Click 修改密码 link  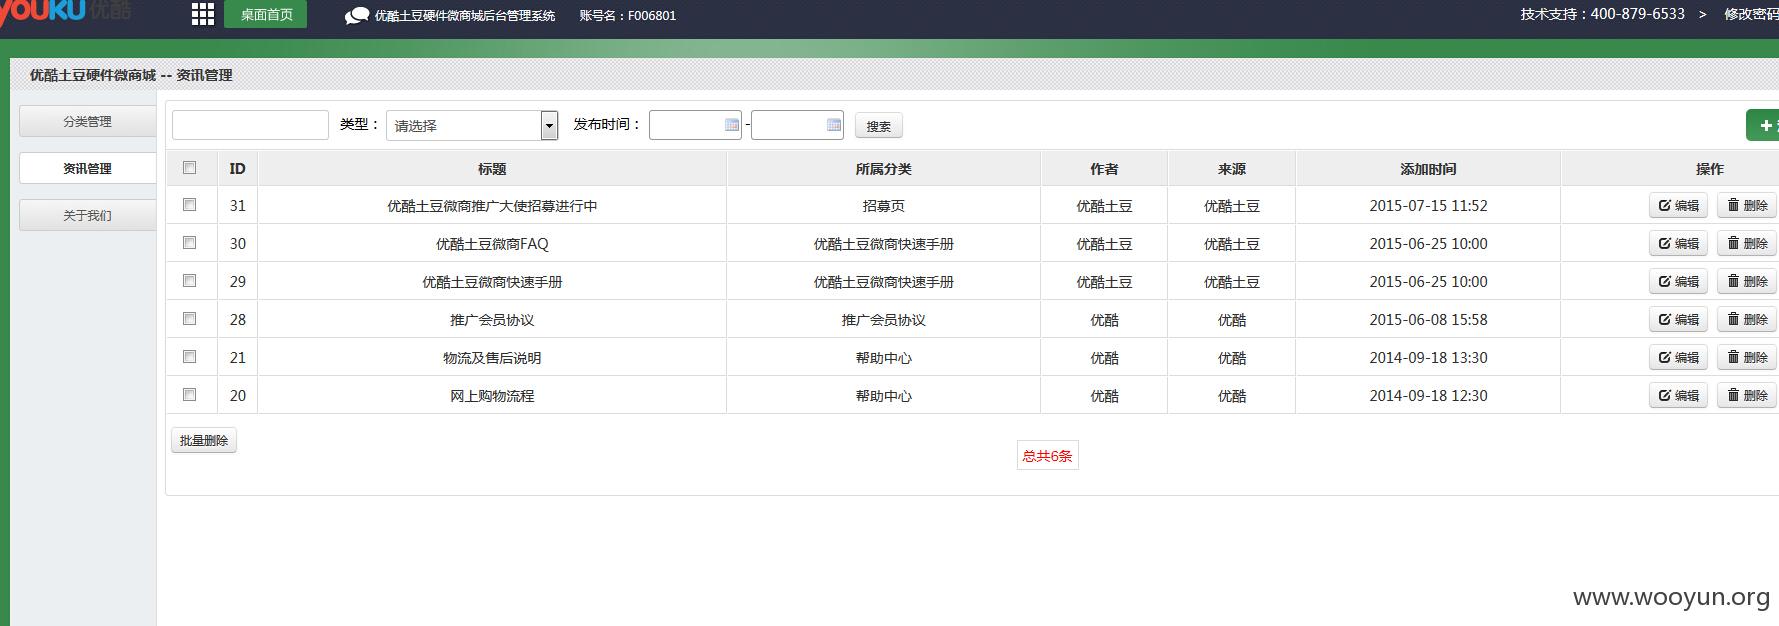(x=1751, y=14)
